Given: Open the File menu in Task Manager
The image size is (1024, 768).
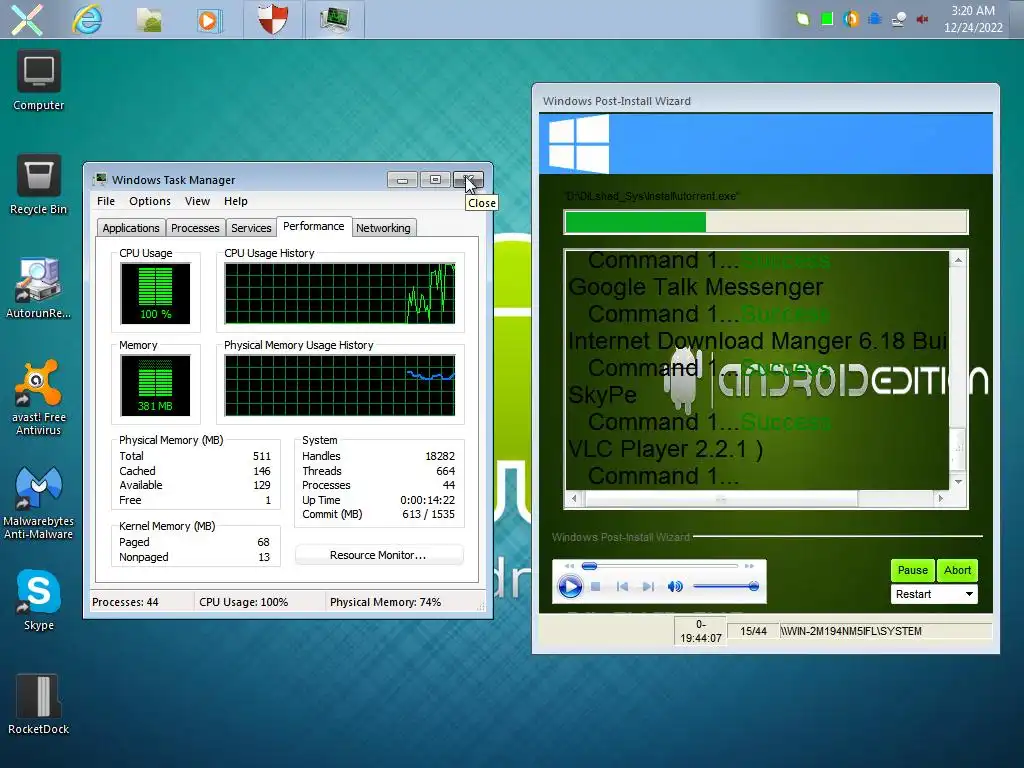Looking at the screenshot, I should 106,201.
